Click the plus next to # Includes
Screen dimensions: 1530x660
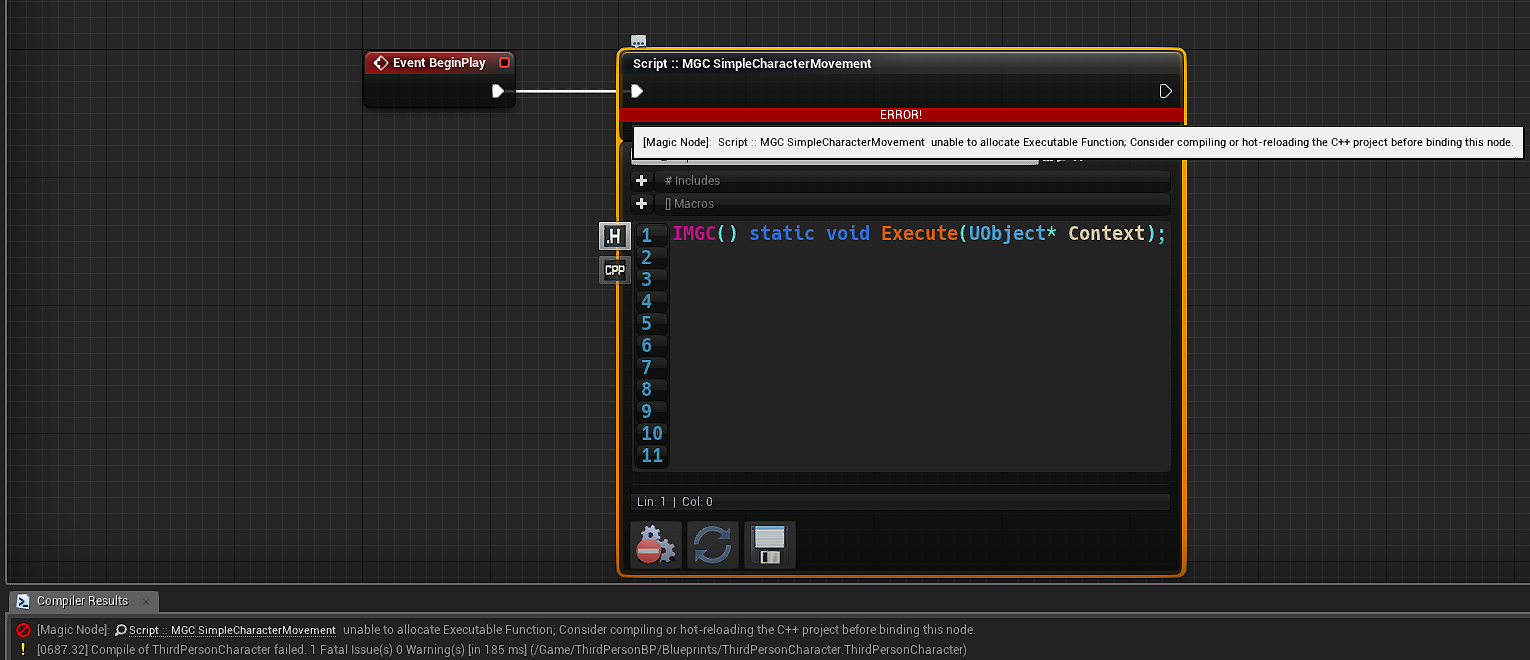(x=642, y=180)
